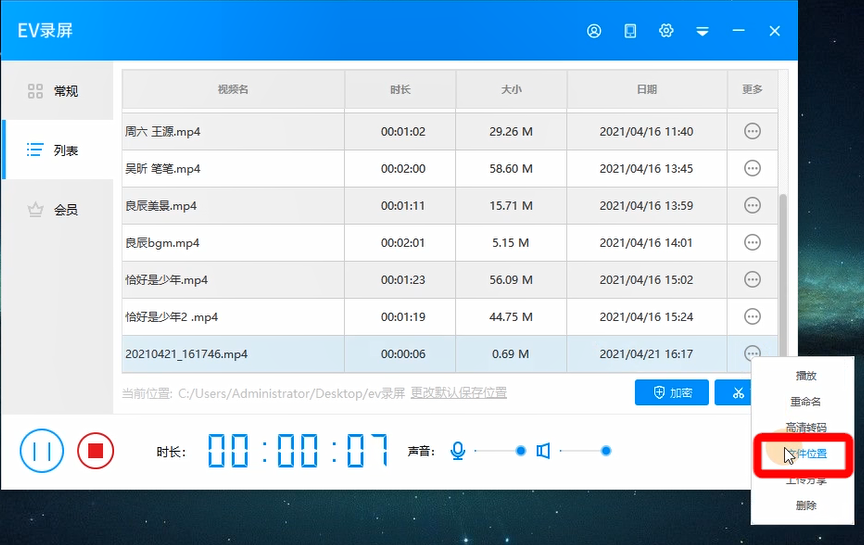Click the 00:00:07 recording timer display
Image resolution: width=864 pixels, height=545 pixels.
pyautogui.click(x=298, y=450)
